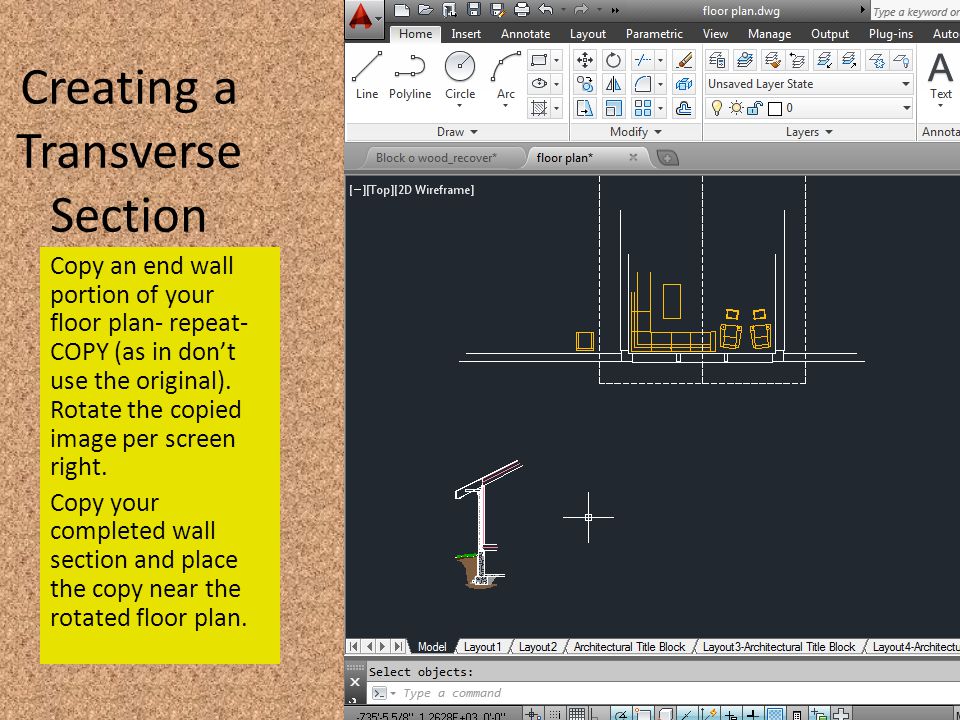This screenshot has height=720, width=960.
Task: Switch to the Insert ribbon tab
Action: [466, 34]
